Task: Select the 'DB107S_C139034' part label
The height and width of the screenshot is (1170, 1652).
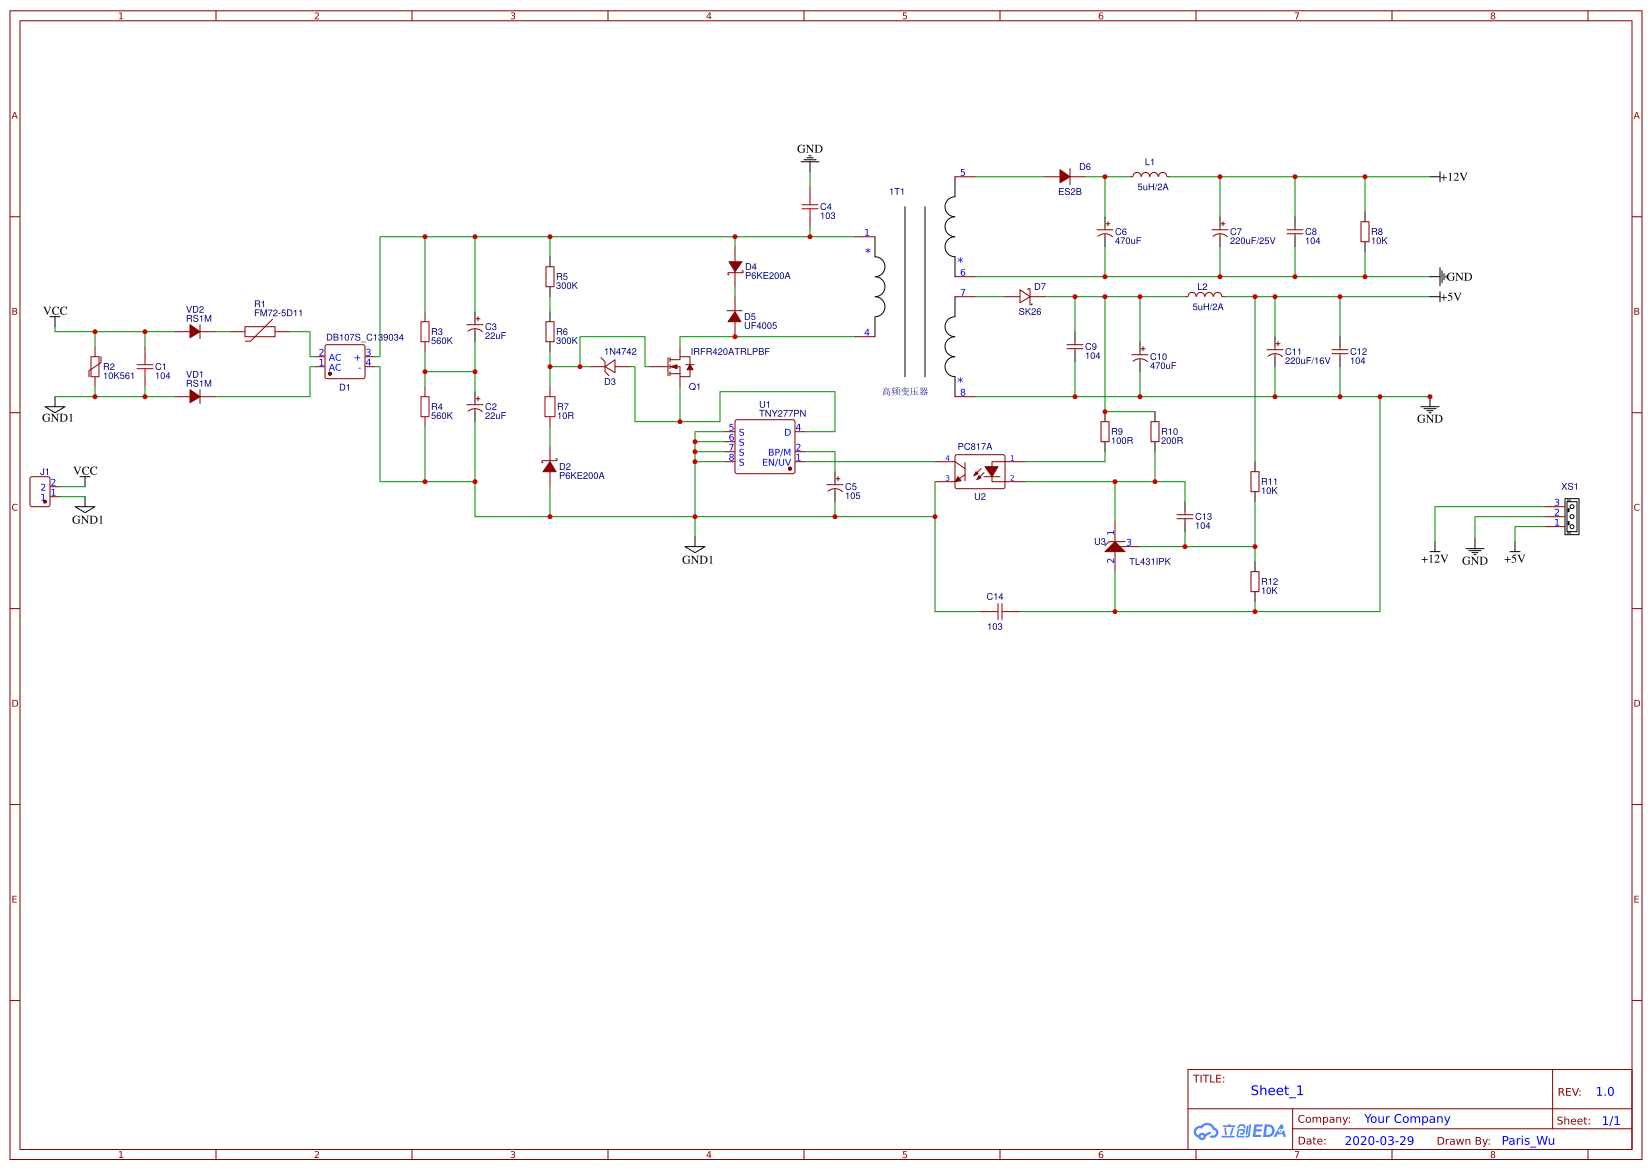Action: [365, 338]
